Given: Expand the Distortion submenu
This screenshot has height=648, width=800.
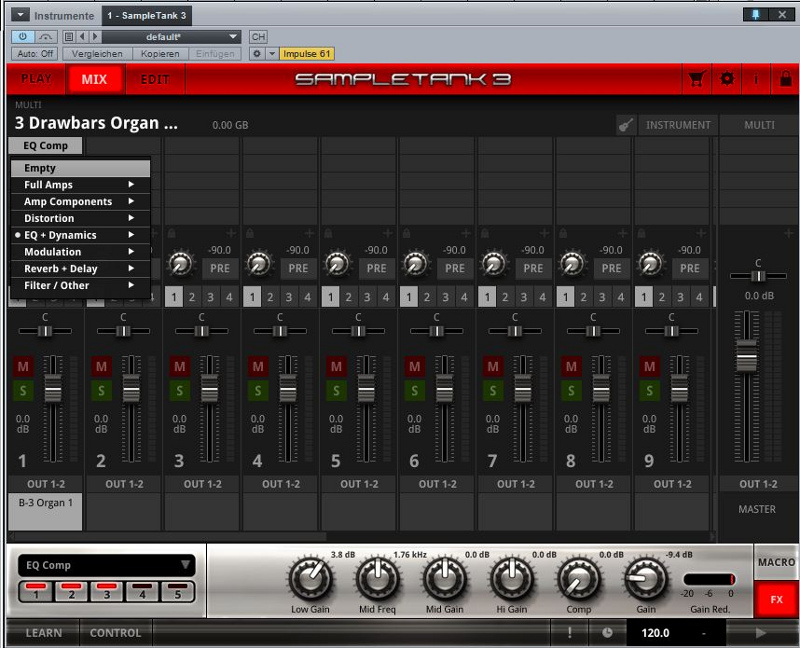Looking at the screenshot, I should click(x=81, y=218).
